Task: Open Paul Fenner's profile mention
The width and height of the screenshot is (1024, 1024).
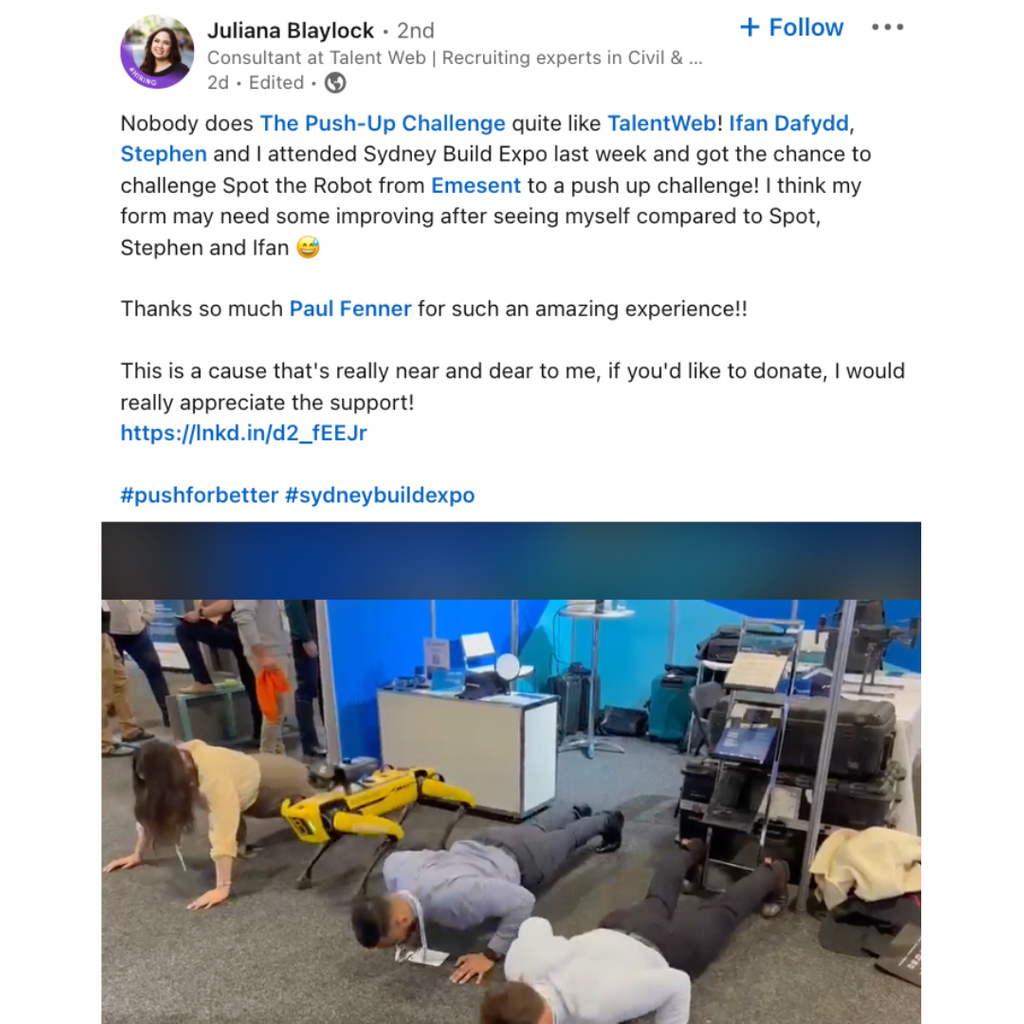Action: (x=350, y=309)
